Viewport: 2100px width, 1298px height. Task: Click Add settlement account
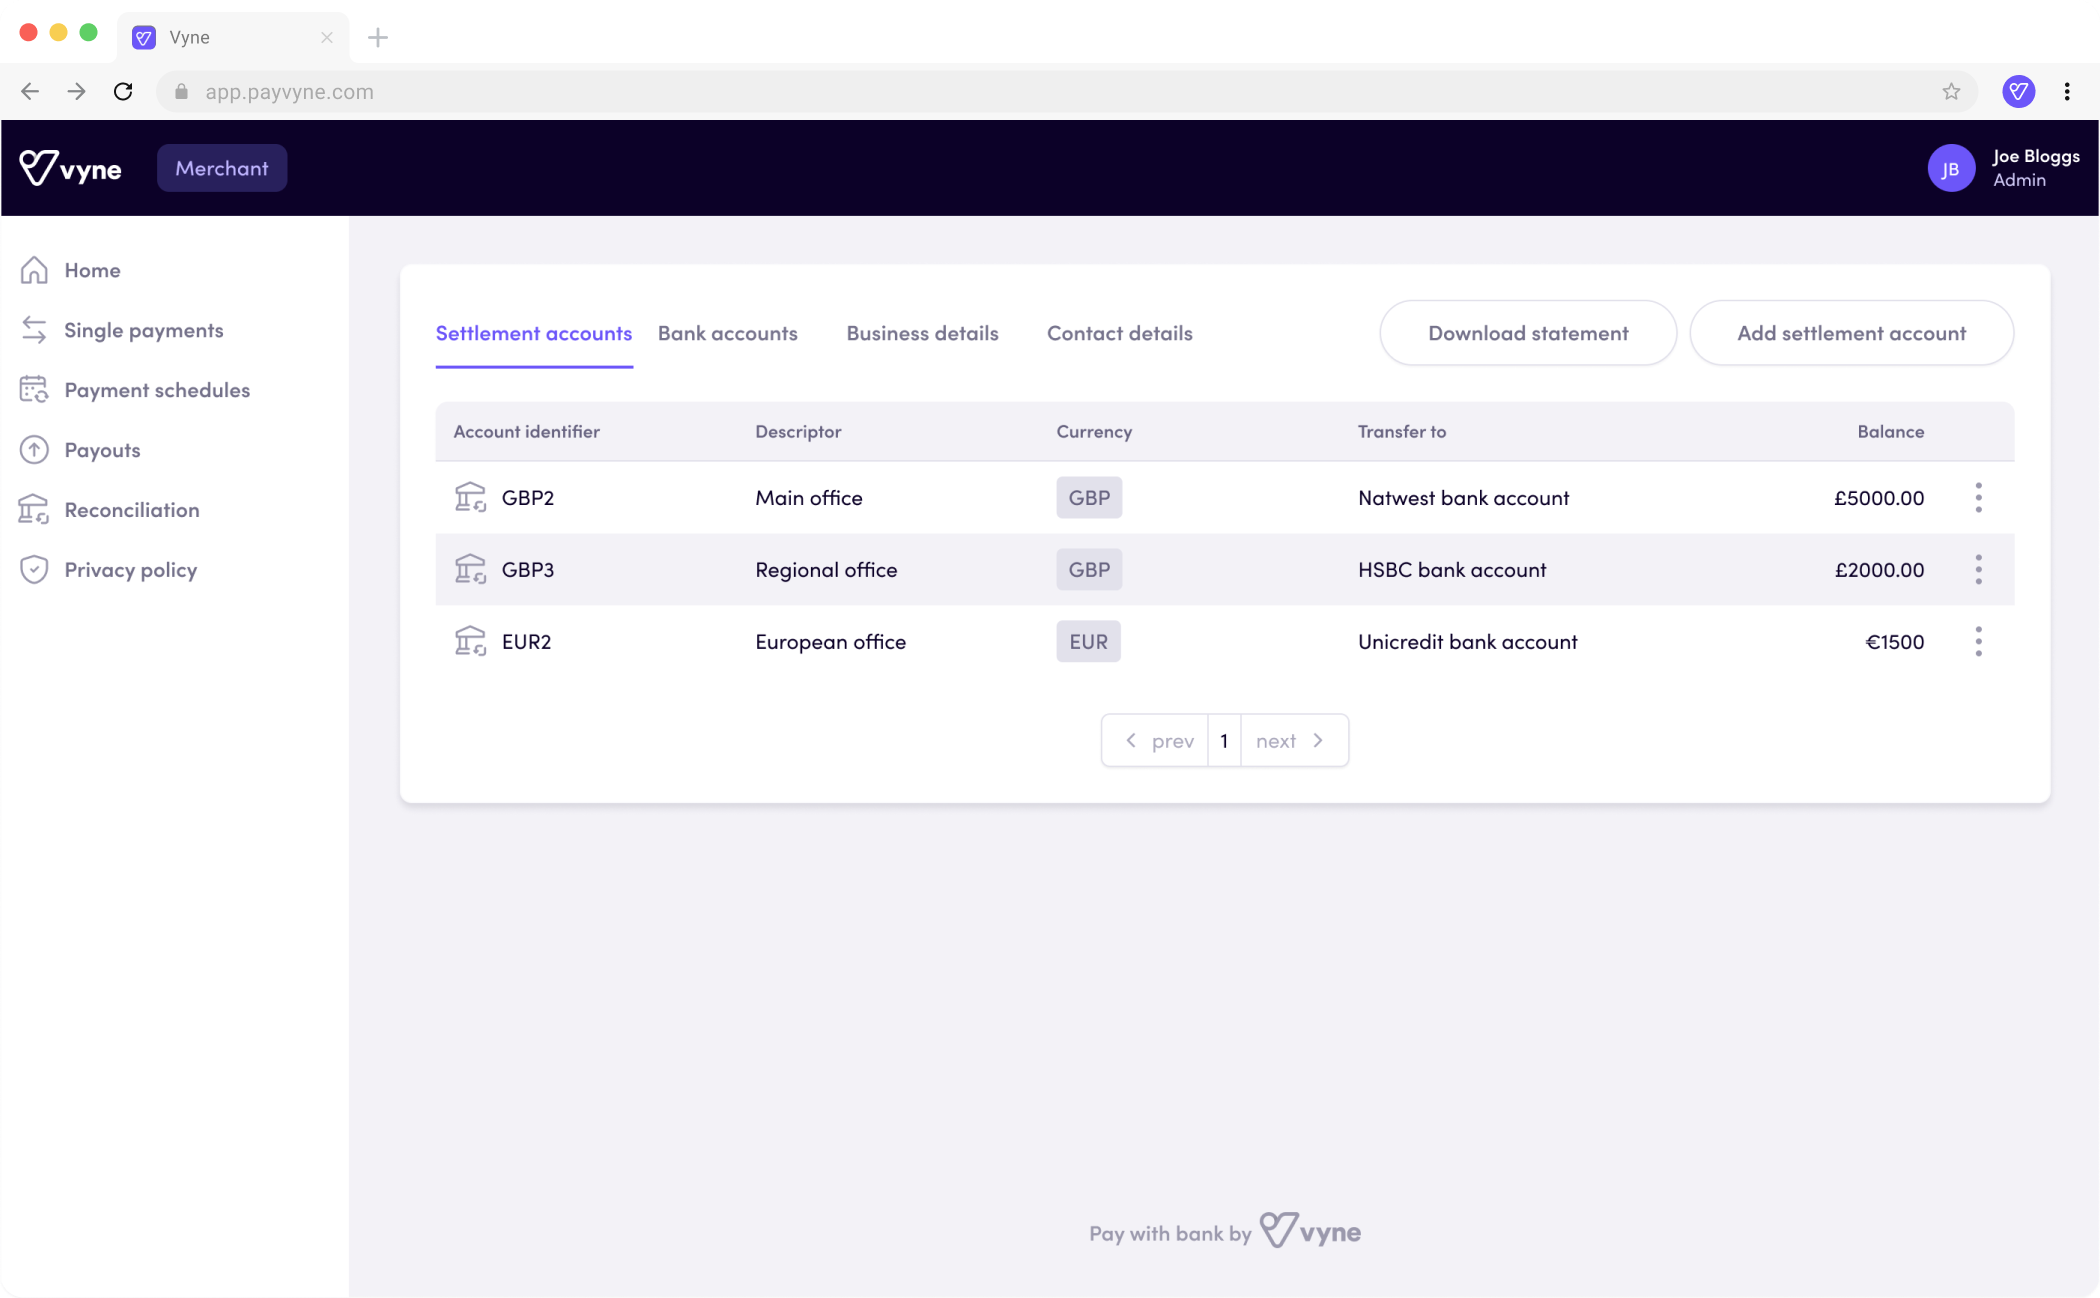point(1851,333)
